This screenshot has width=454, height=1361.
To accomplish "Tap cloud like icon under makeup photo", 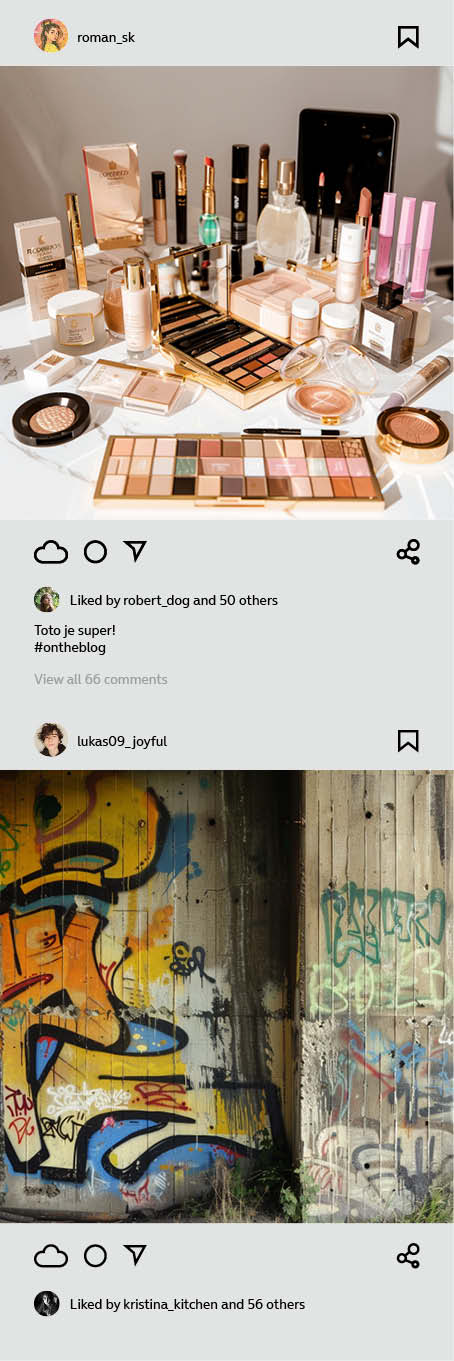I will [51, 552].
